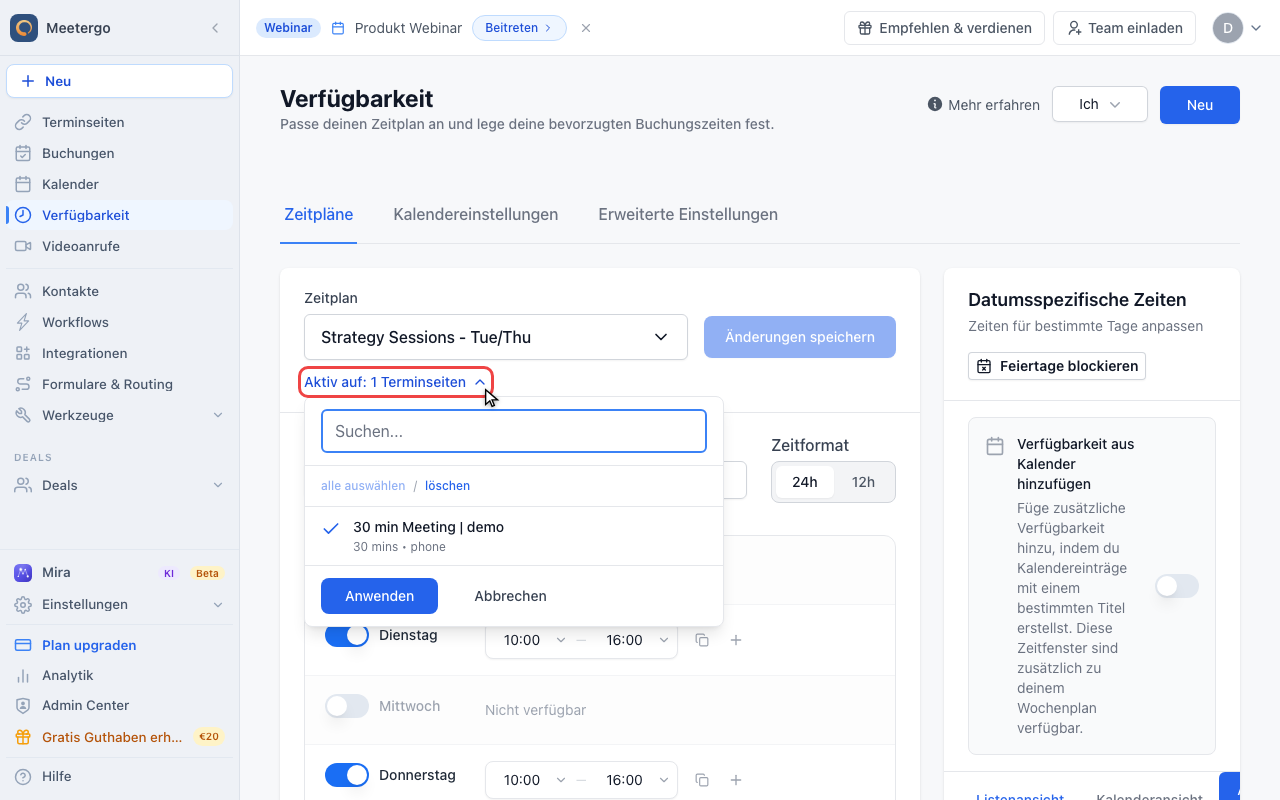1280x800 pixels.
Task: Switch to the Erweiterte Einstellungen tab
Action: tap(688, 214)
